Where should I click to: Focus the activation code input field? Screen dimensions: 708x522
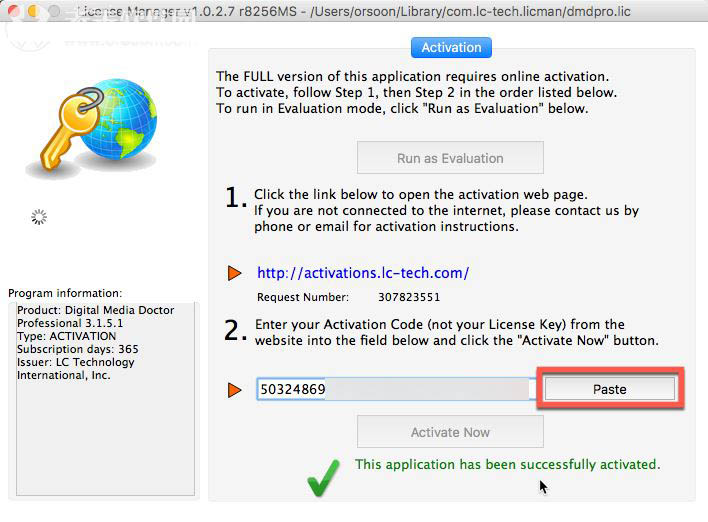[x=394, y=389]
